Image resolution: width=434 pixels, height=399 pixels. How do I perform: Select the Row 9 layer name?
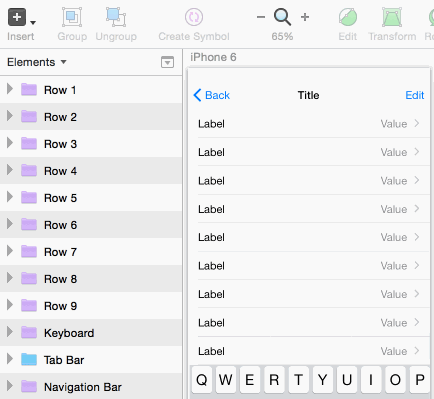coord(60,306)
